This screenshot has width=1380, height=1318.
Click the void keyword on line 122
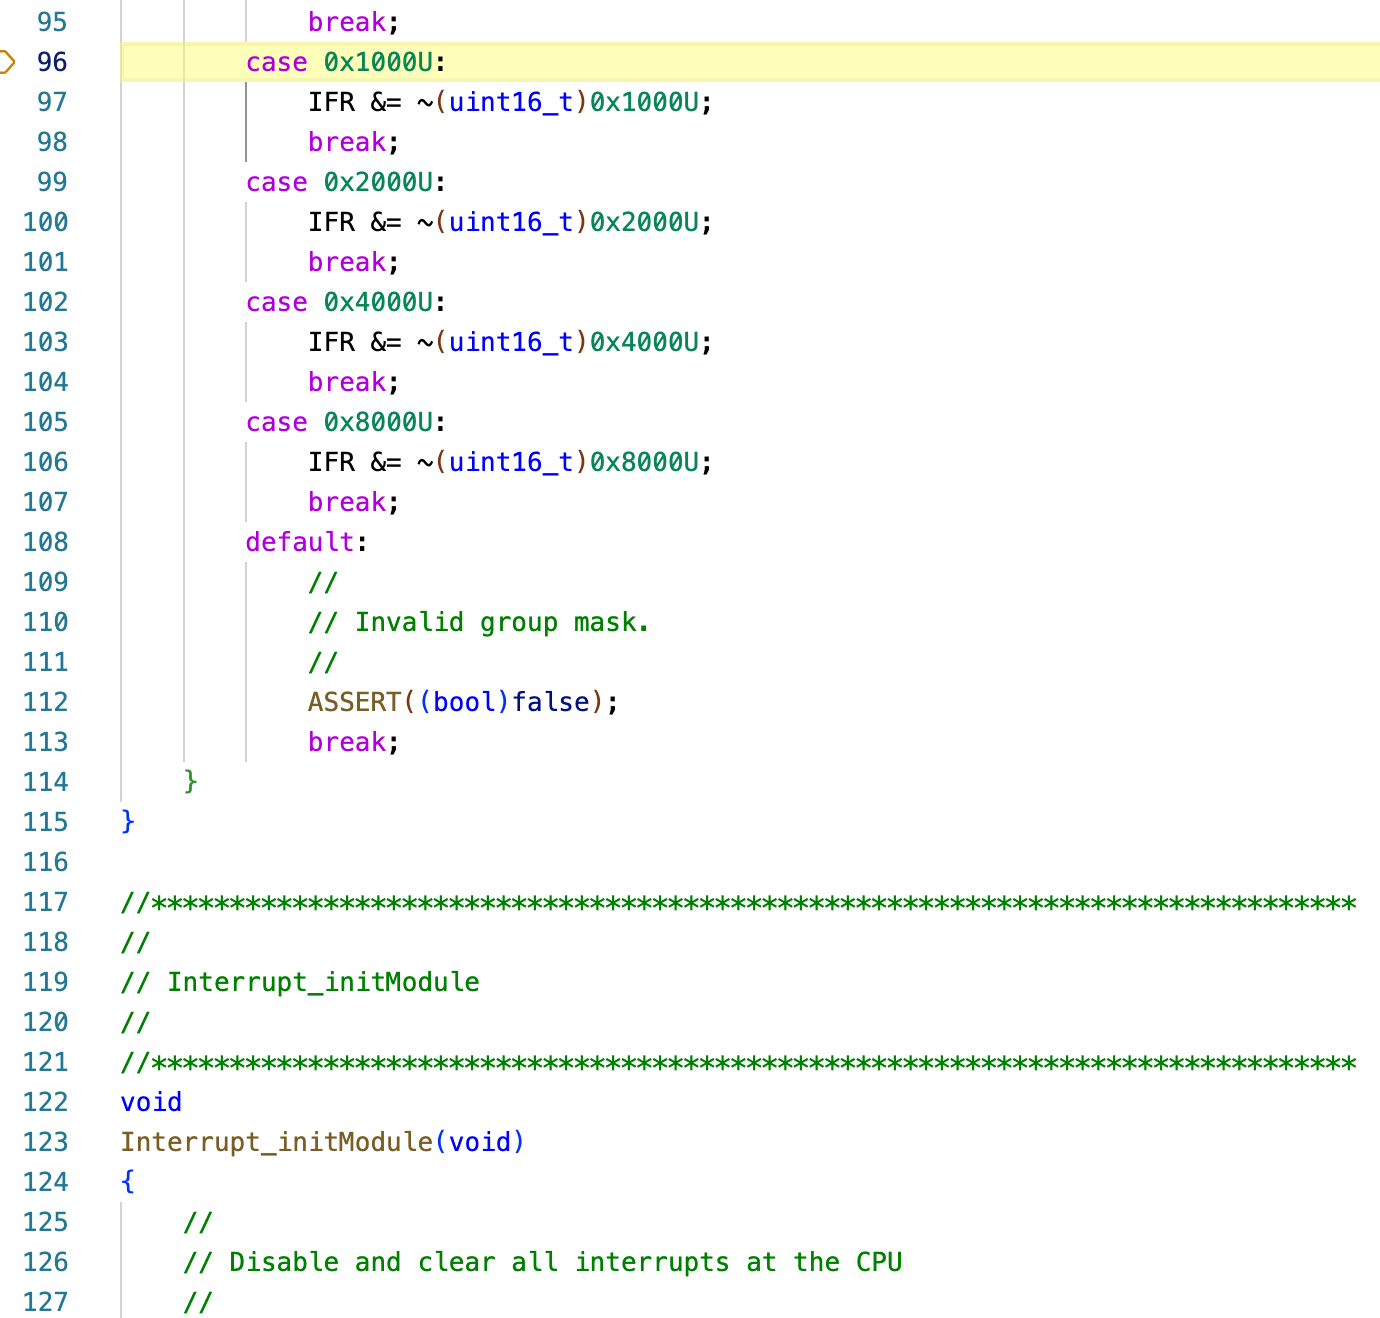coord(151,1102)
